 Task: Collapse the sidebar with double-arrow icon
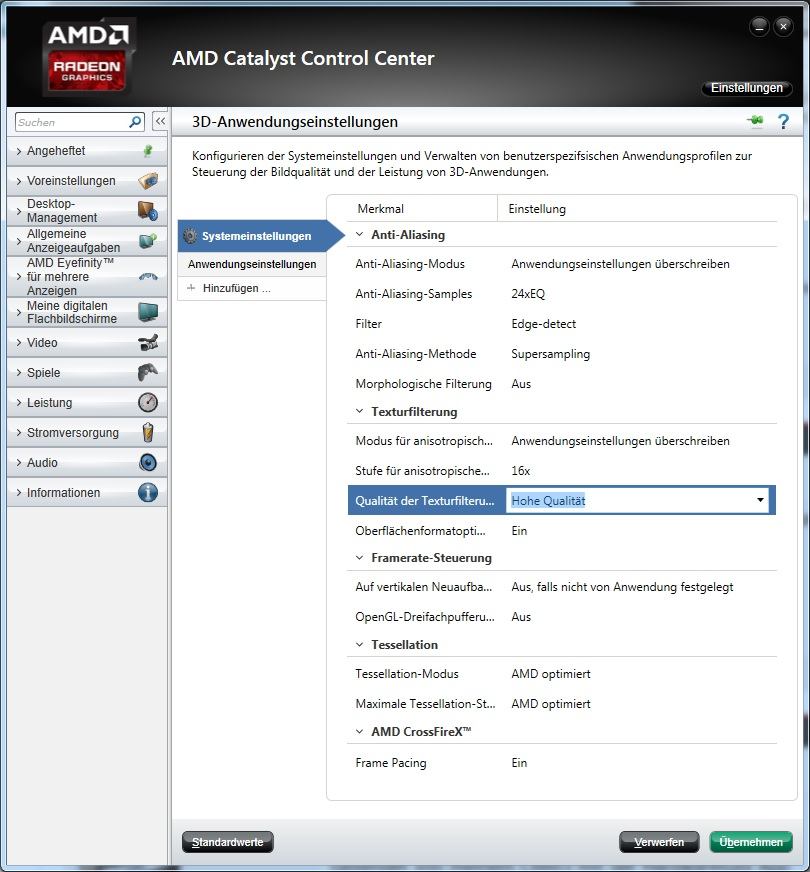[x=160, y=121]
